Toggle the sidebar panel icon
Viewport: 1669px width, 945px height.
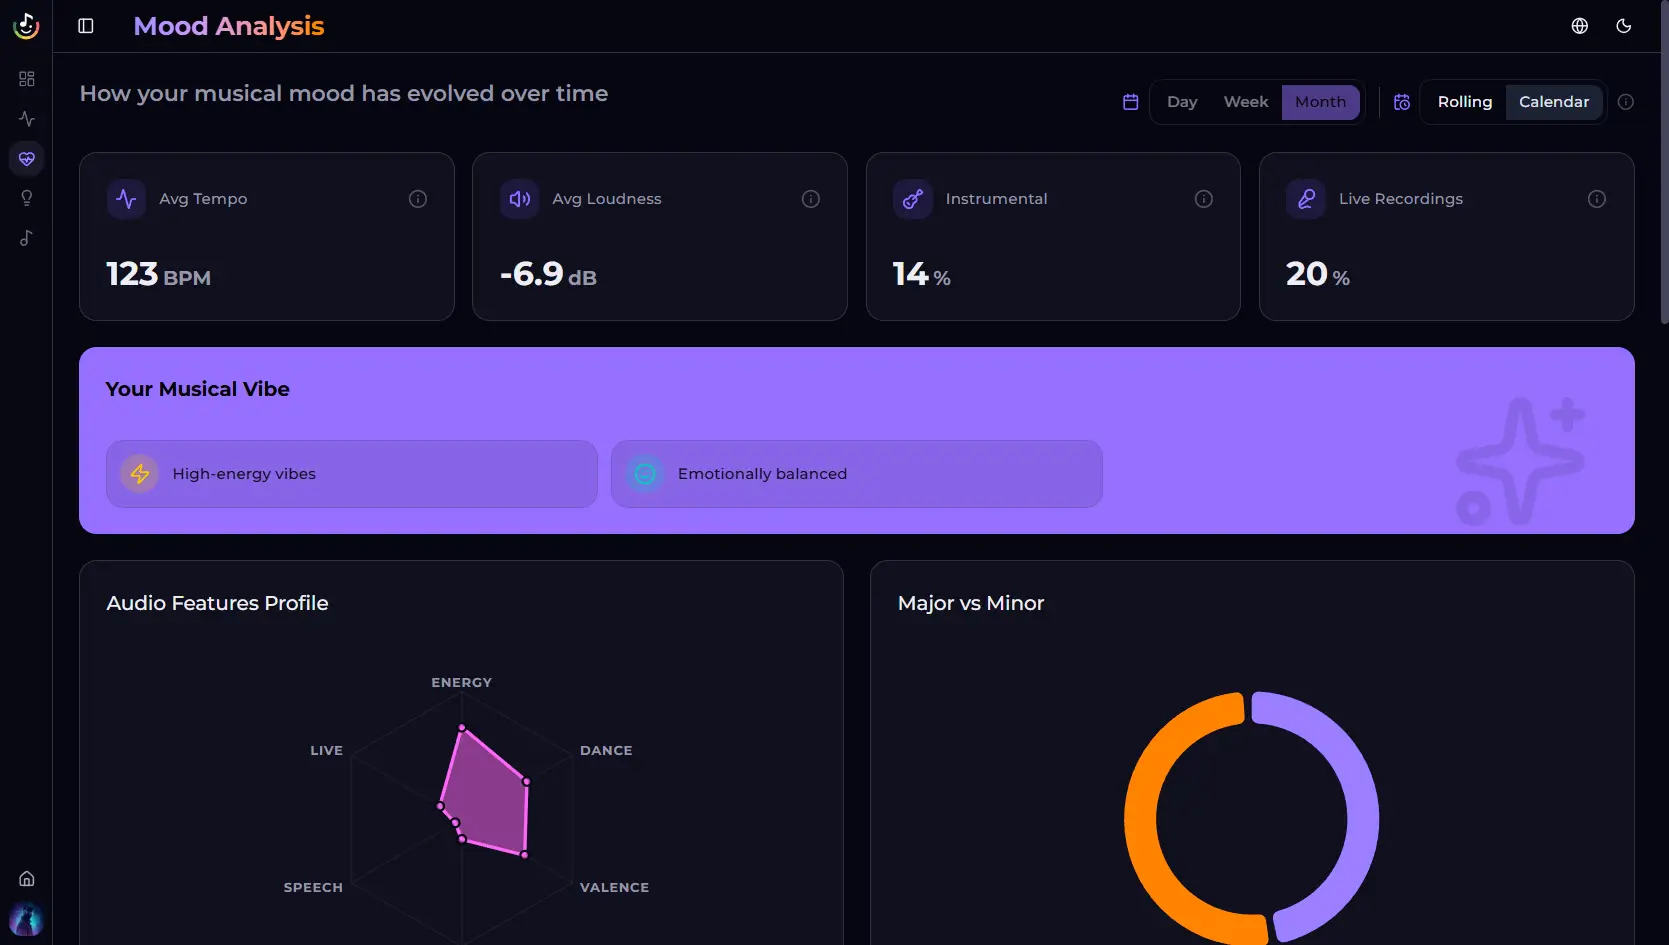pos(86,26)
